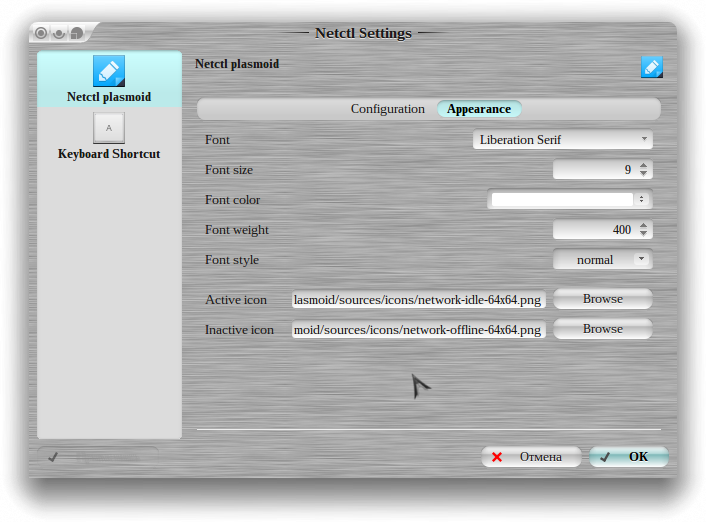Viewport: 706px width, 522px height.
Task: Browse for the Inactive icon file
Action: pyautogui.click(x=602, y=329)
